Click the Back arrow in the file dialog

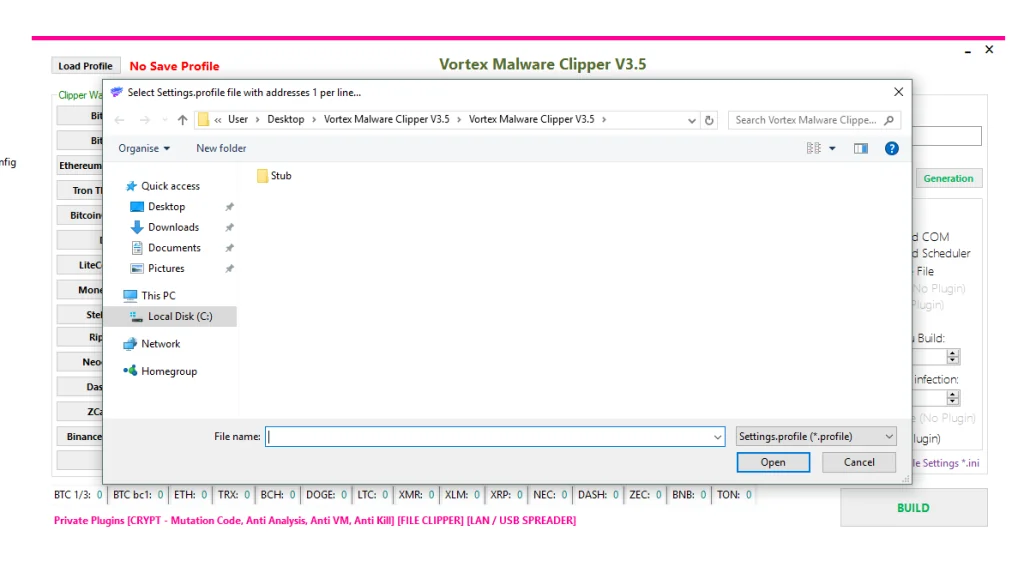pos(120,120)
